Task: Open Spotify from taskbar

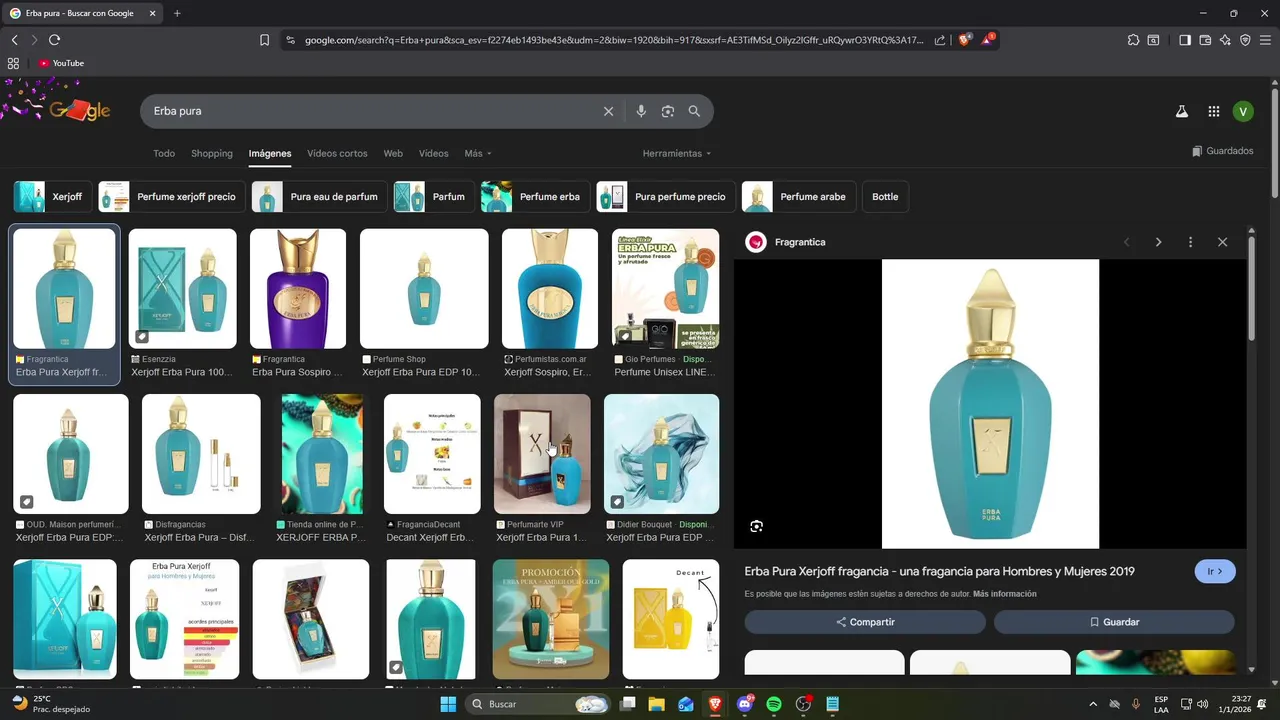Action: click(x=774, y=704)
